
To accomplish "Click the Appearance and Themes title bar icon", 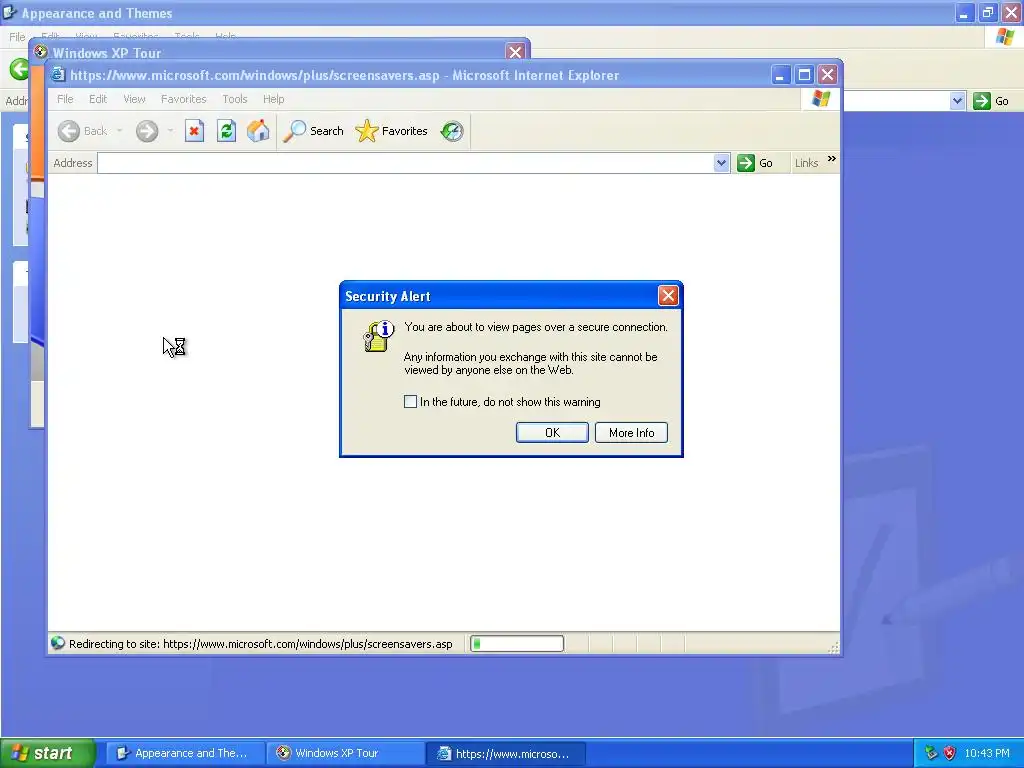I will 9,12.
